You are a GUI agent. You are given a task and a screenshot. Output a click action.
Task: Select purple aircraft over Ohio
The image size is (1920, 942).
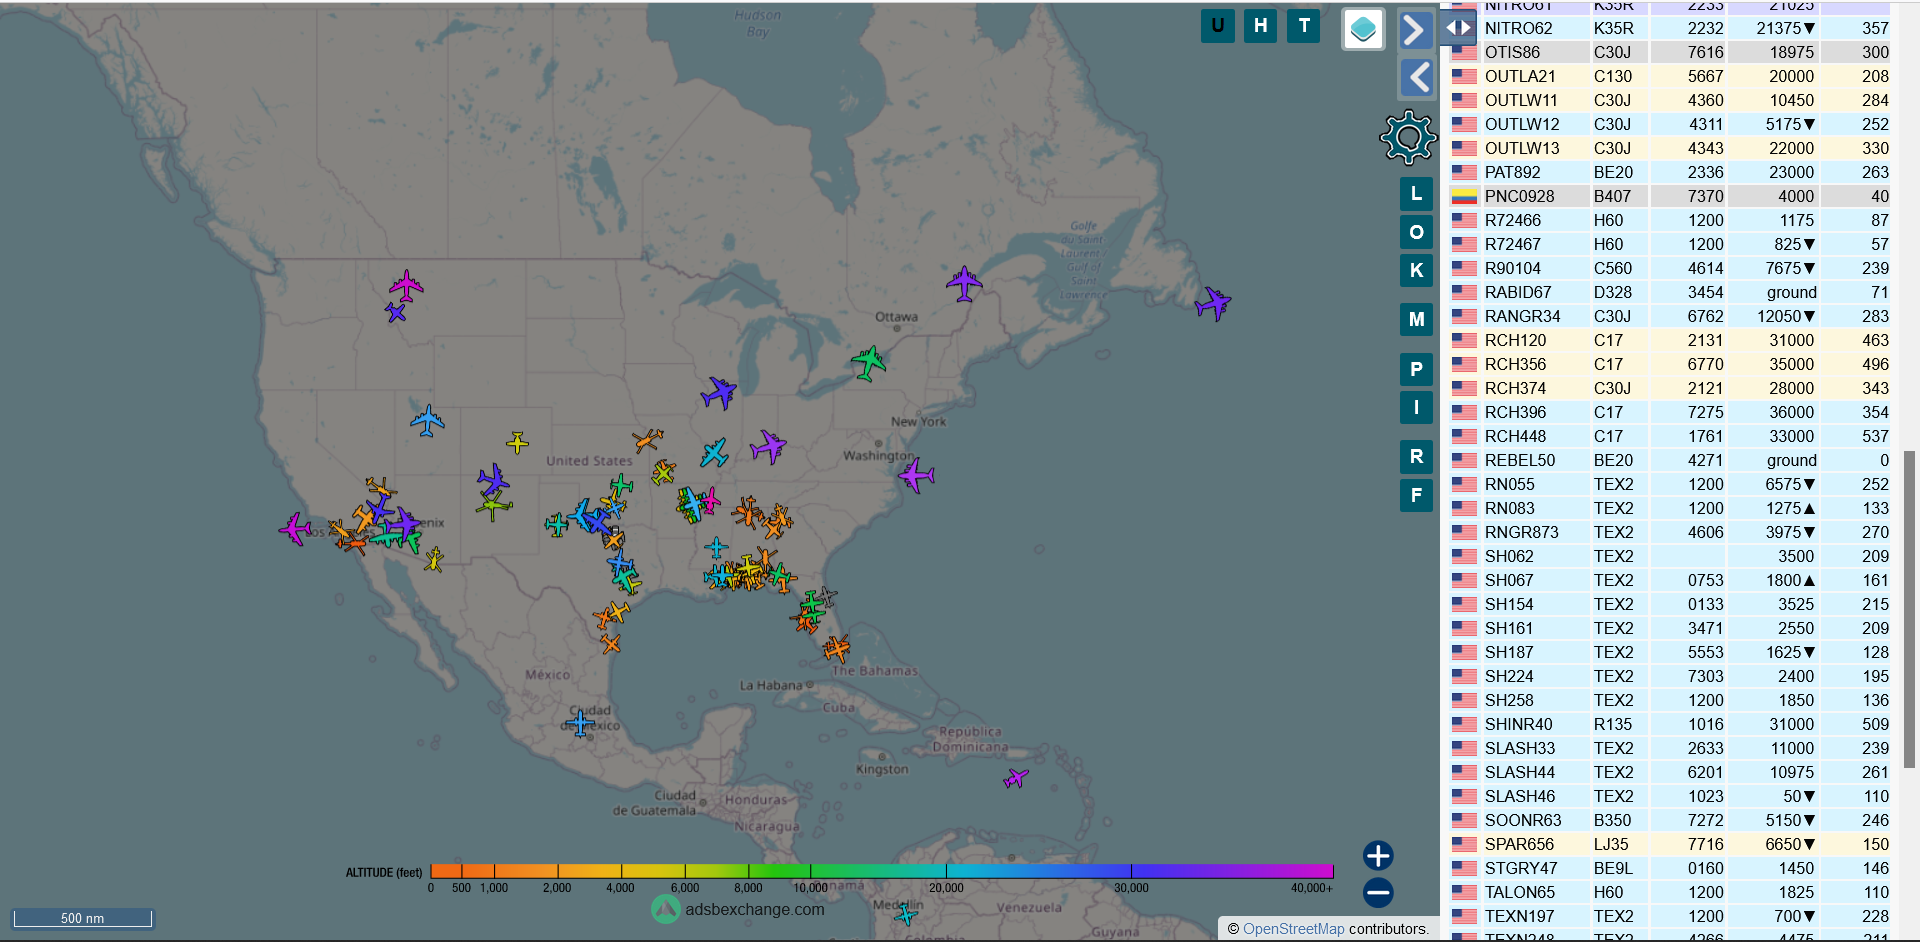768,446
